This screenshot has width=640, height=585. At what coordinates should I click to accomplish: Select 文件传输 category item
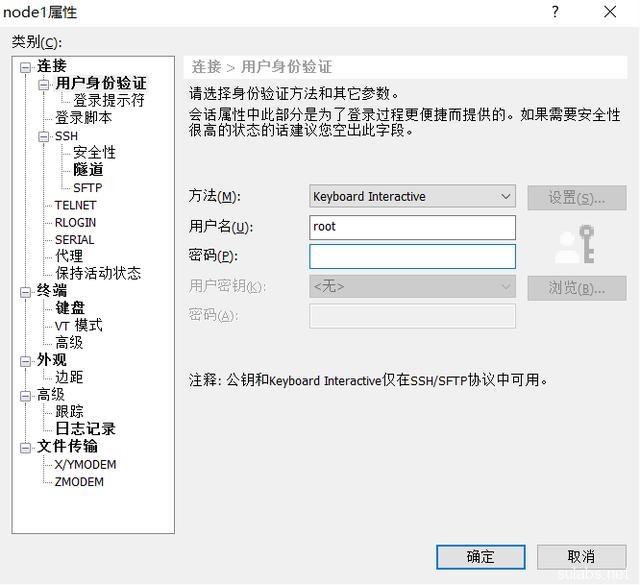[67, 446]
